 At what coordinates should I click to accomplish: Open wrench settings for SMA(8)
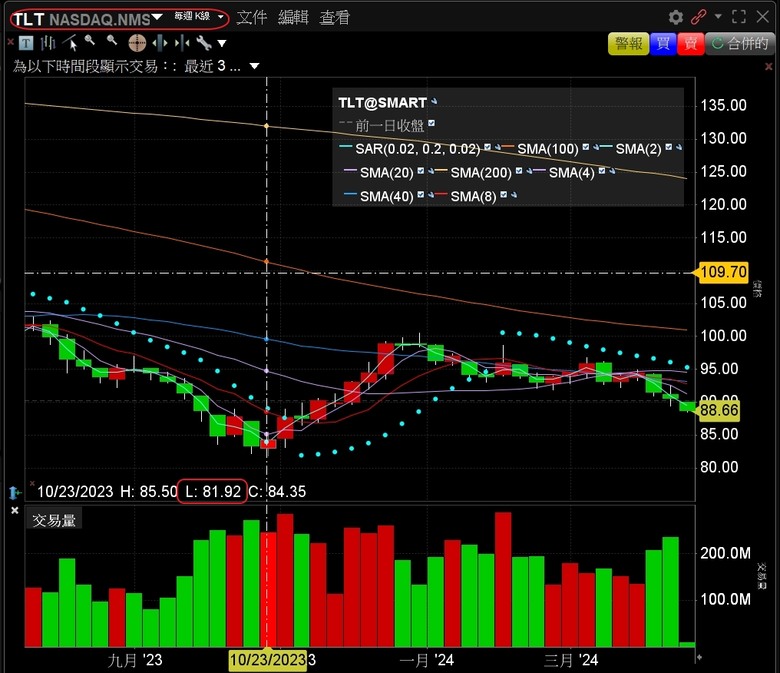point(513,195)
